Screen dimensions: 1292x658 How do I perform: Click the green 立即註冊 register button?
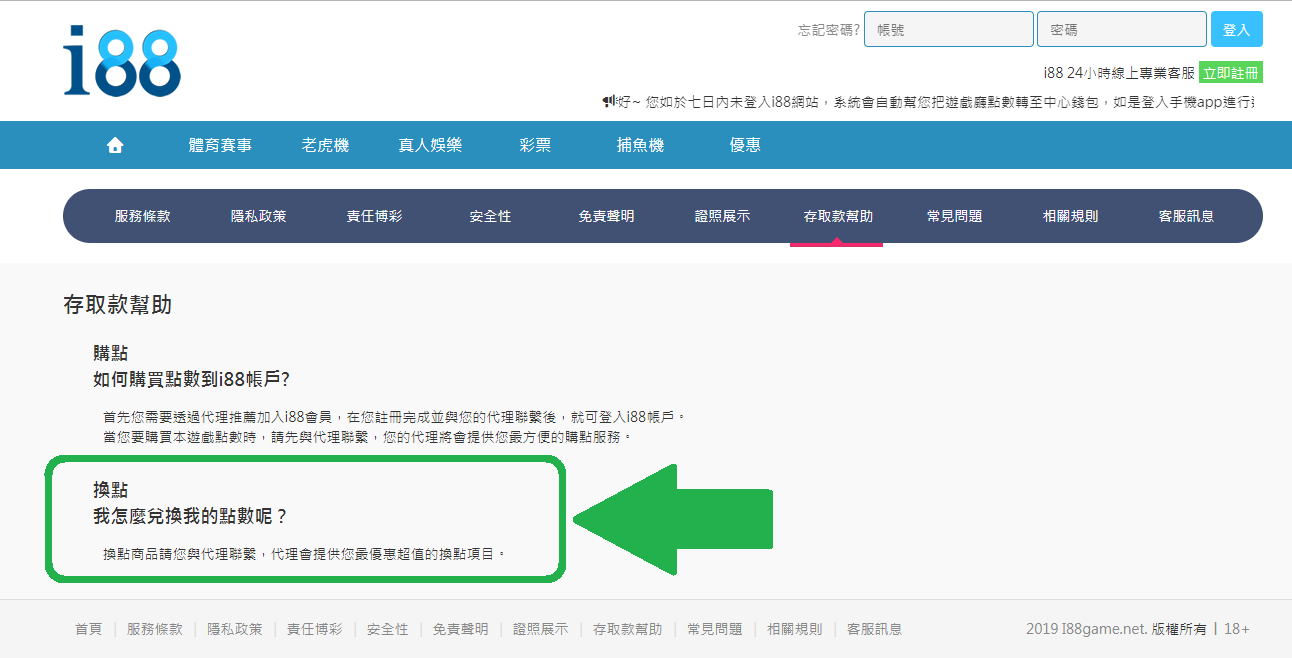click(1230, 73)
